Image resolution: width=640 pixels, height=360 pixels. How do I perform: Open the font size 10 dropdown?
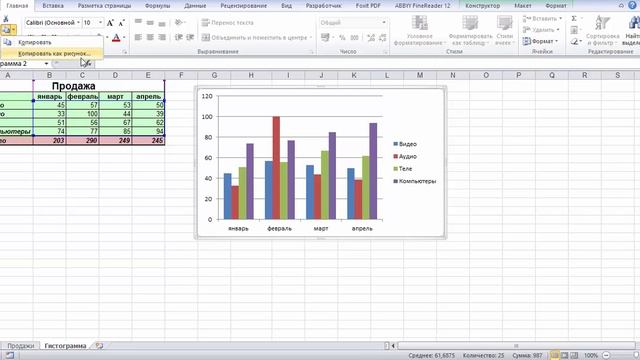coord(100,22)
